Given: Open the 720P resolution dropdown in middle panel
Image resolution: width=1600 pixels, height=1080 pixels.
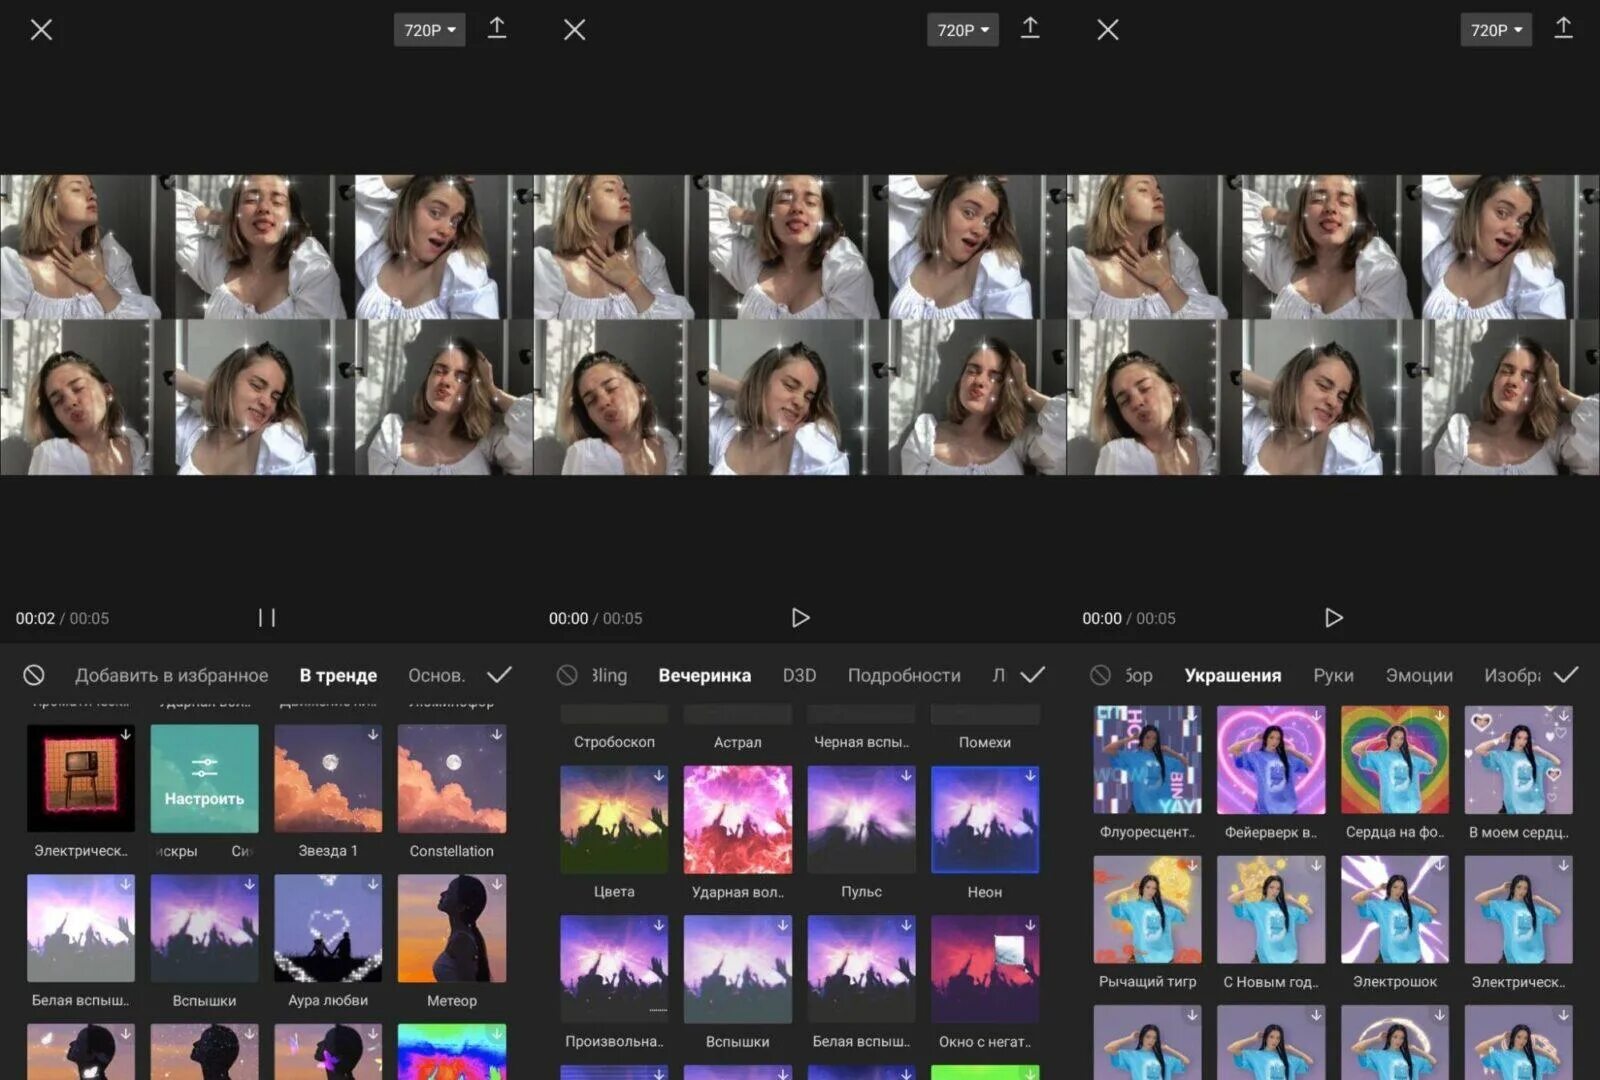Looking at the screenshot, I should (963, 30).
